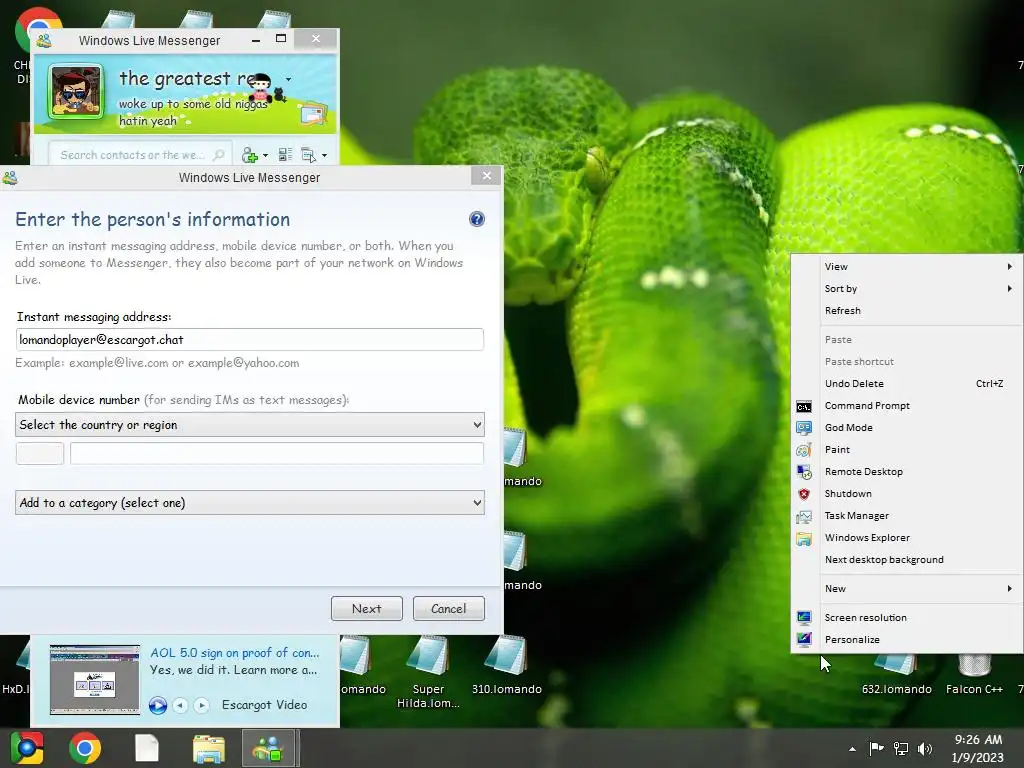The height and width of the screenshot is (768, 1024).
Task: Select the 632.lomando desktop file
Action: [897, 674]
